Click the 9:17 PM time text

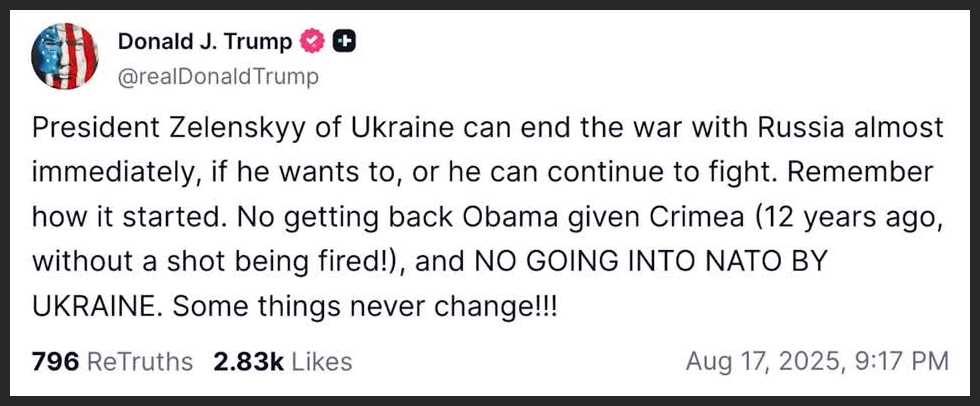pos(900,361)
